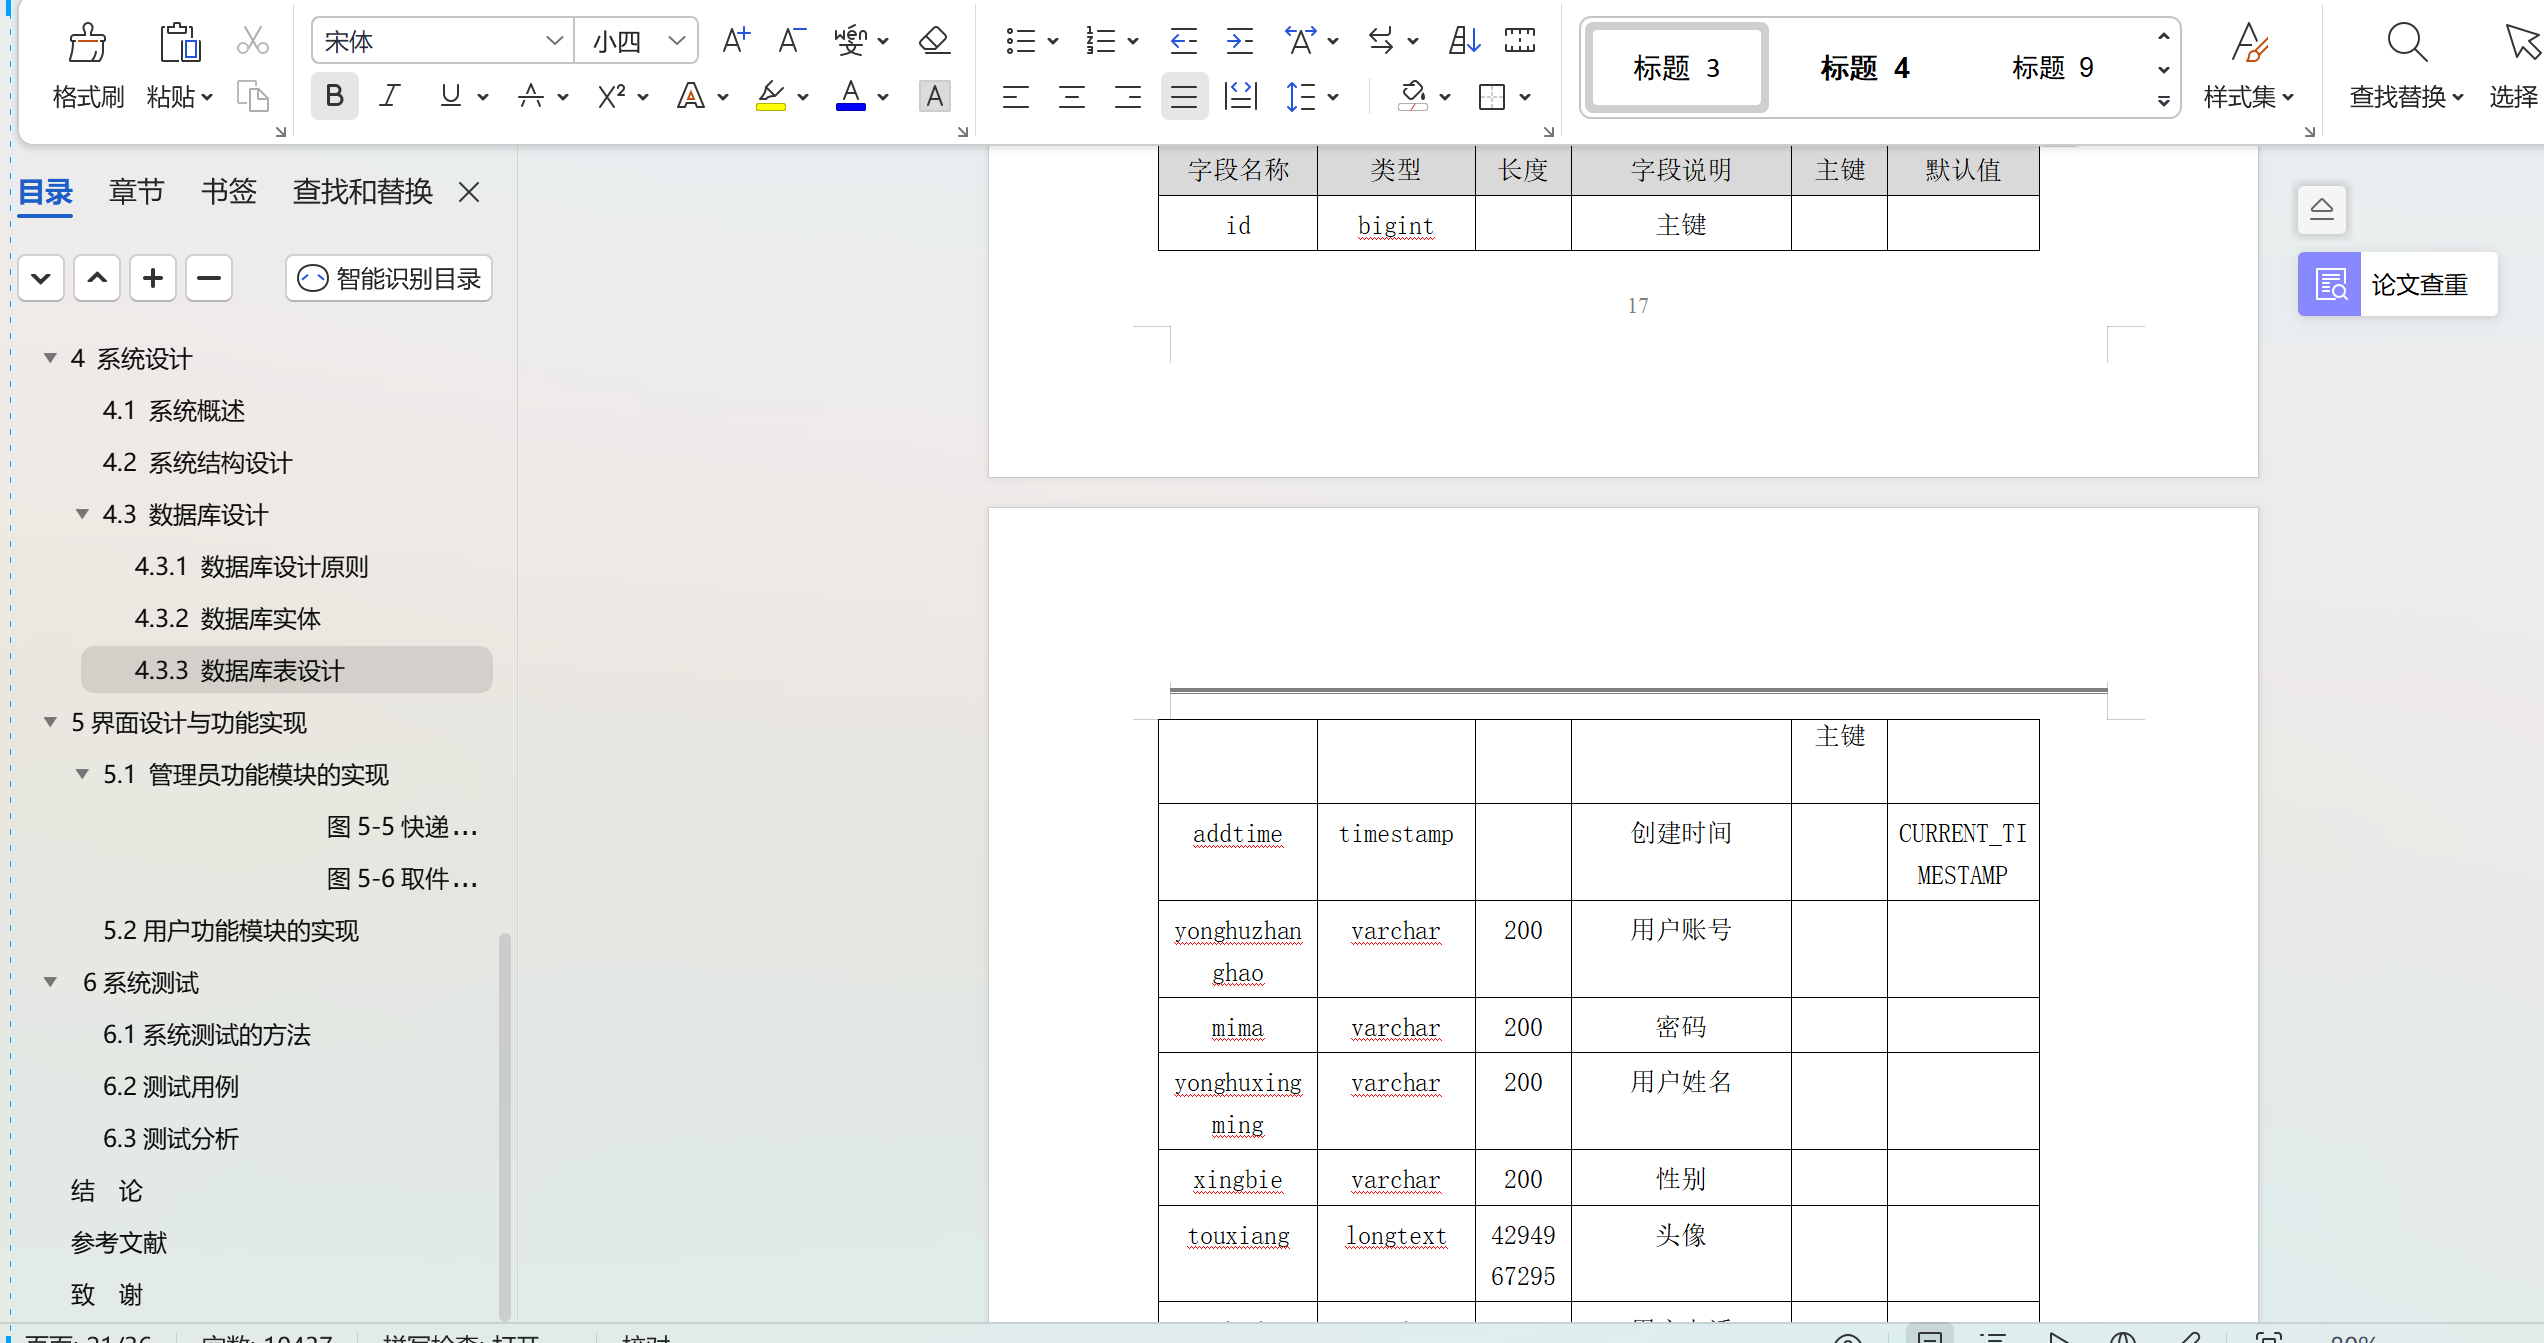Click the decrease indent icon
This screenshot has height=1343, width=2544.
[1183, 41]
